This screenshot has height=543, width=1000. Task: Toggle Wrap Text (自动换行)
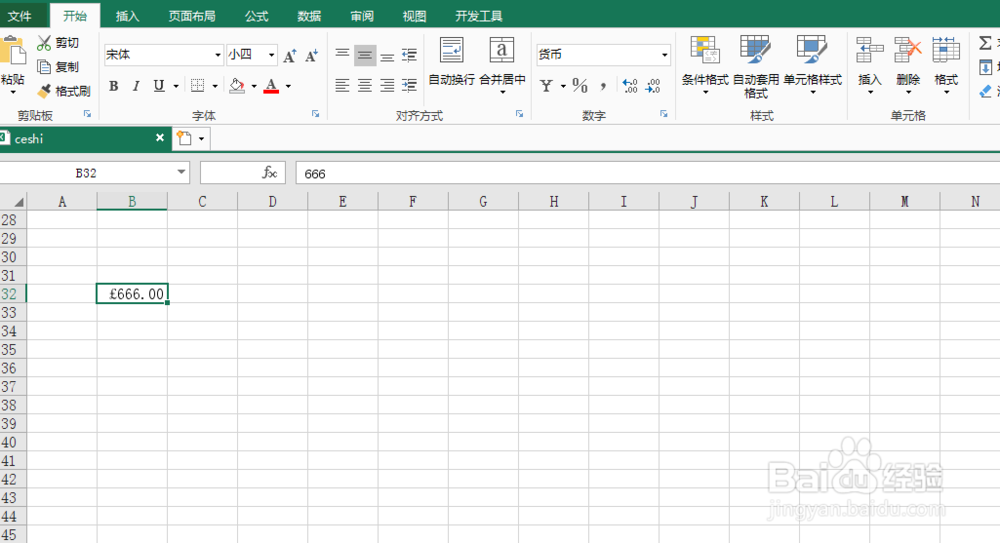pyautogui.click(x=452, y=61)
